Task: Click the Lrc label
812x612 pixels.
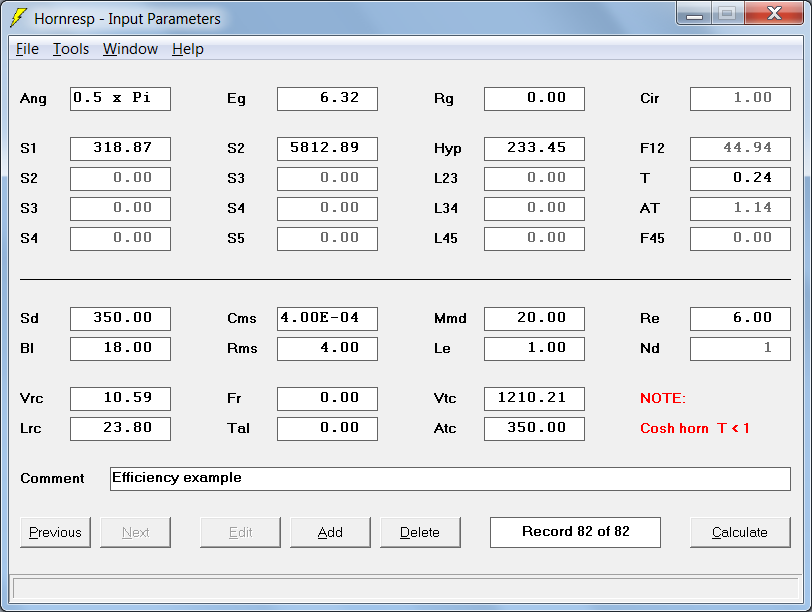Action: pos(31,429)
